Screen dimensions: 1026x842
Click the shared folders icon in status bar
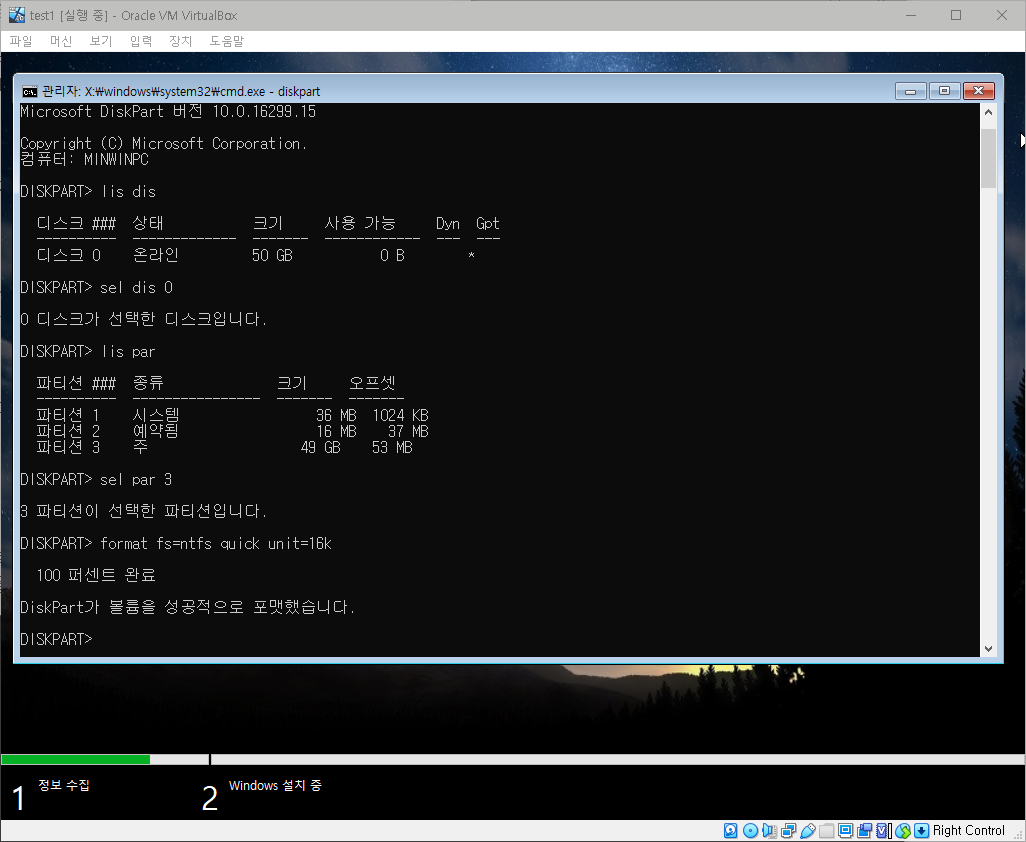[x=826, y=830]
